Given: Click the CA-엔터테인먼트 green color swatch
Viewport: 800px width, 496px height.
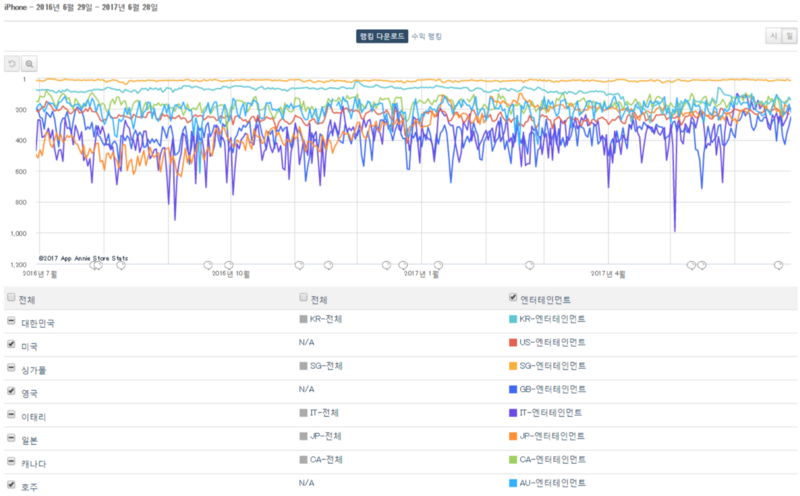Looking at the screenshot, I should [513, 460].
